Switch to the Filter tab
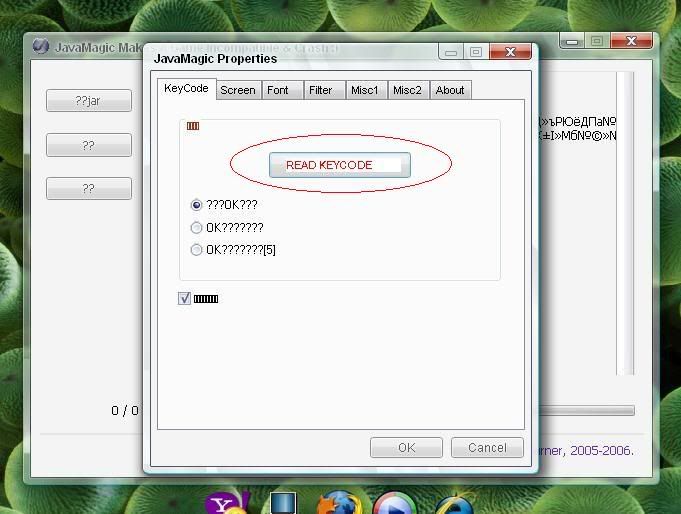 (324, 90)
